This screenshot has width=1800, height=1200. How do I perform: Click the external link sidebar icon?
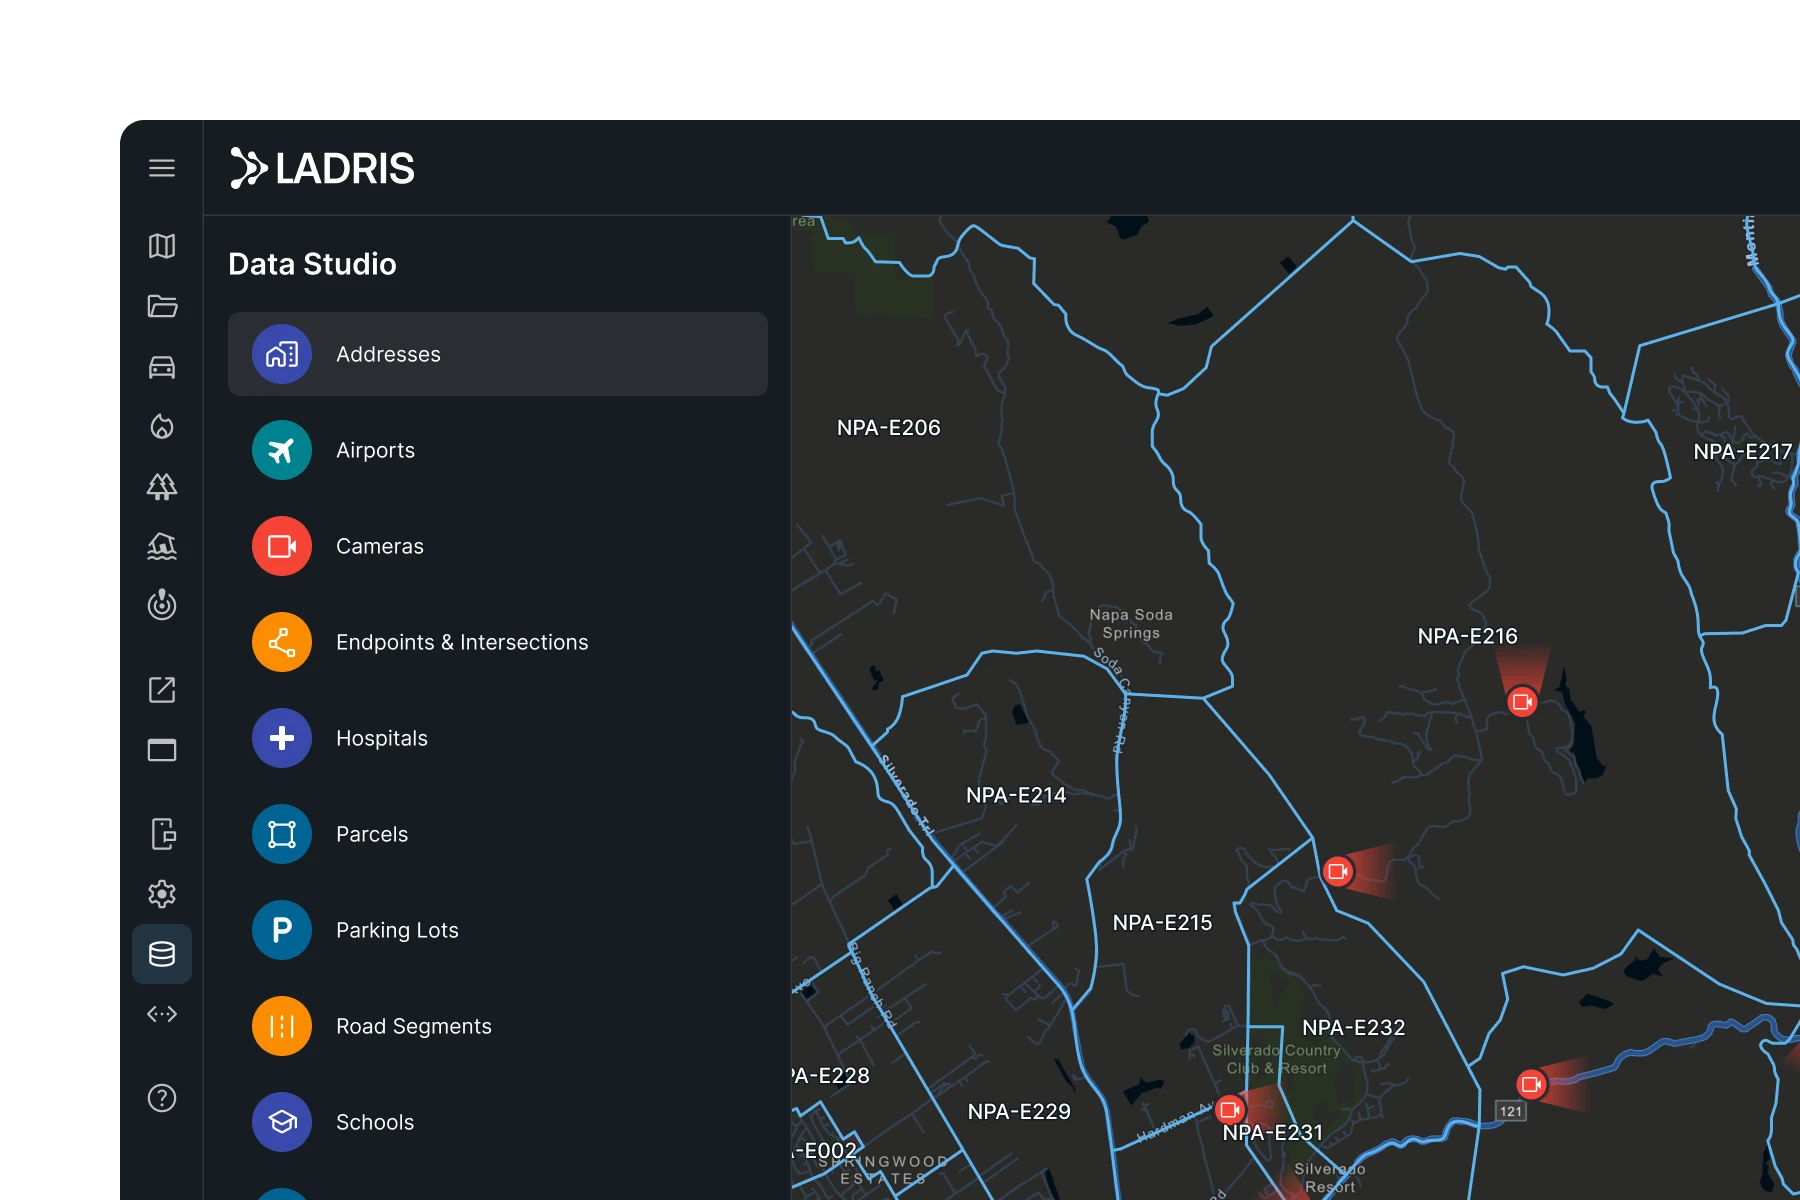pyautogui.click(x=162, y=690)
